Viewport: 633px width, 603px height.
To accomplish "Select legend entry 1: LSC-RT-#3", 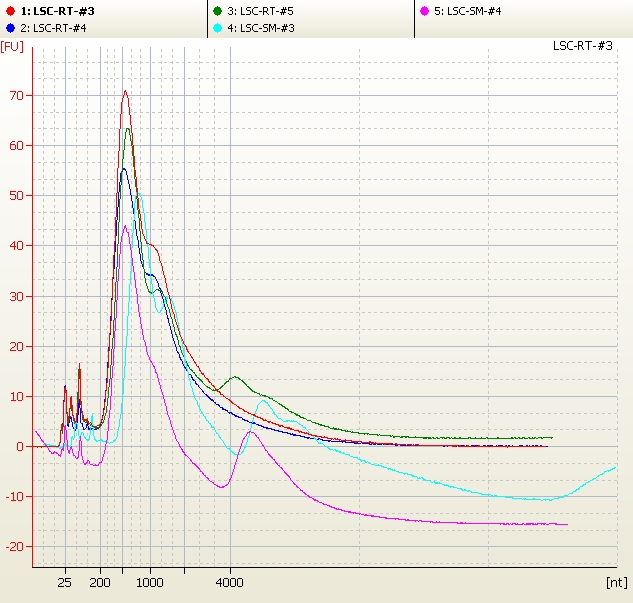I will click(50, 11).
